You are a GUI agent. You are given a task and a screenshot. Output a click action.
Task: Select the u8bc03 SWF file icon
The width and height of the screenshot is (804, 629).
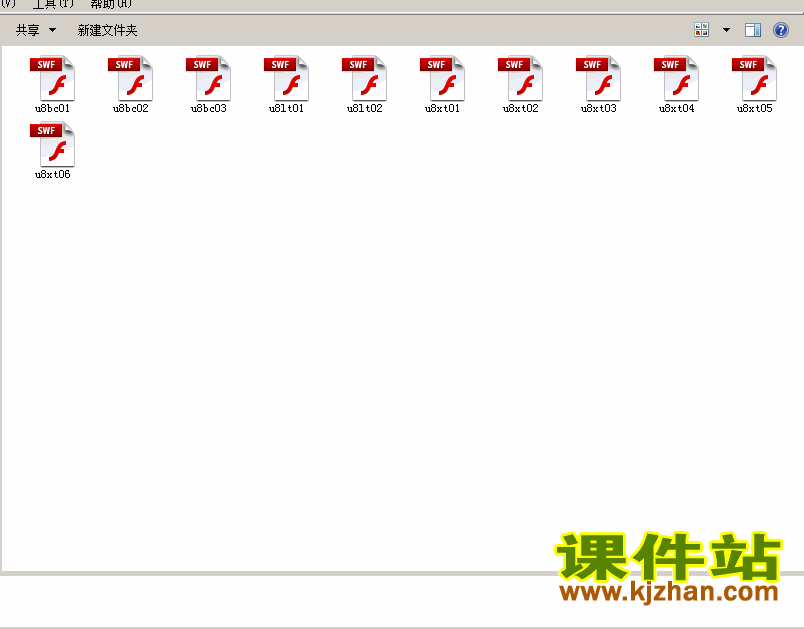pos(208,78)
